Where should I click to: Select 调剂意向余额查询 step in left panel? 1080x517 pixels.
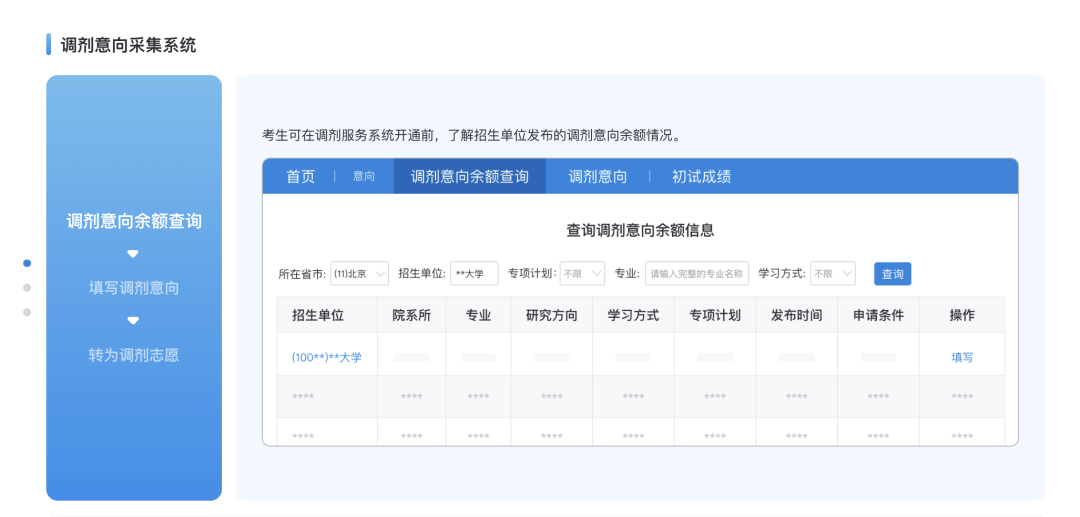coord(134,221)
